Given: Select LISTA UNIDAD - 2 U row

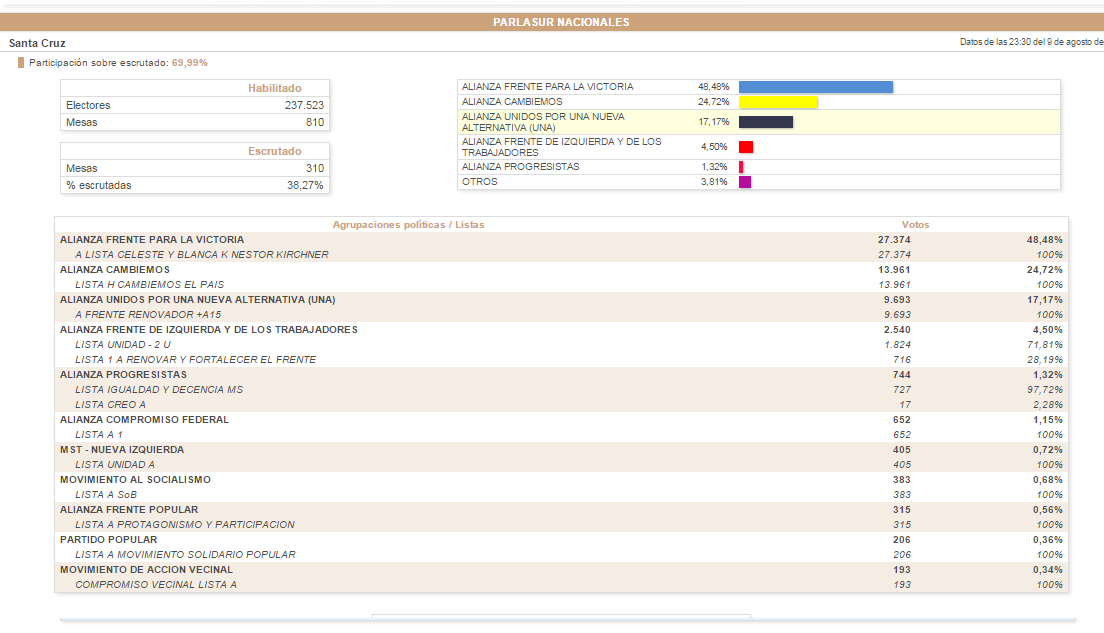Looking at the screenshot, I should click(x=561, y=344).
